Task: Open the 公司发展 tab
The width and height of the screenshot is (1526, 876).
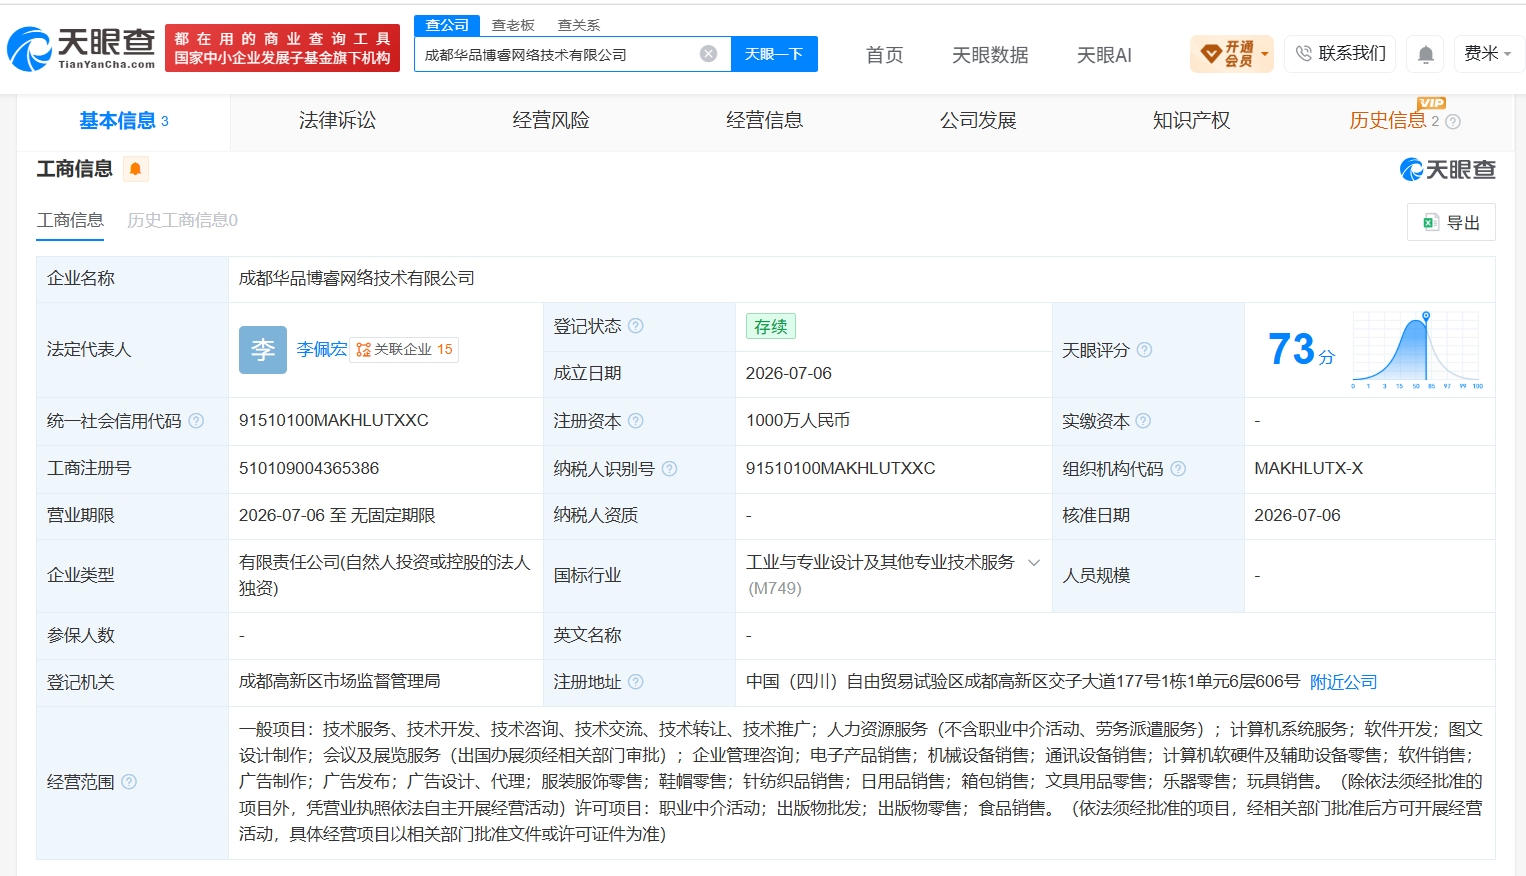Action: point(978,121)
